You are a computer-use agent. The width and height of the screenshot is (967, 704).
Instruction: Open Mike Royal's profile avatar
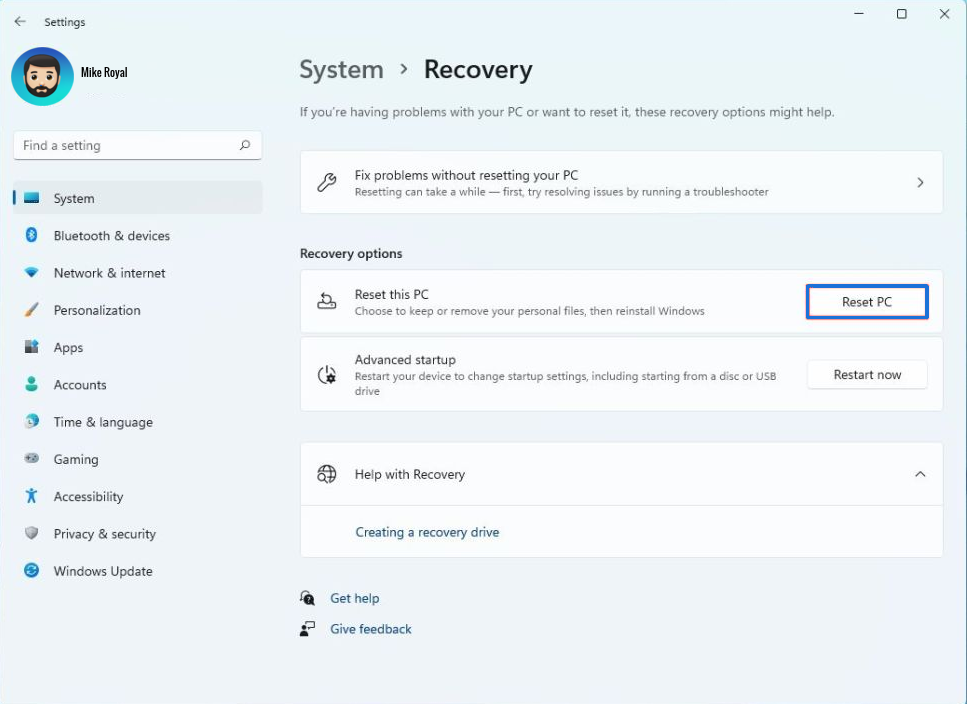42,76
